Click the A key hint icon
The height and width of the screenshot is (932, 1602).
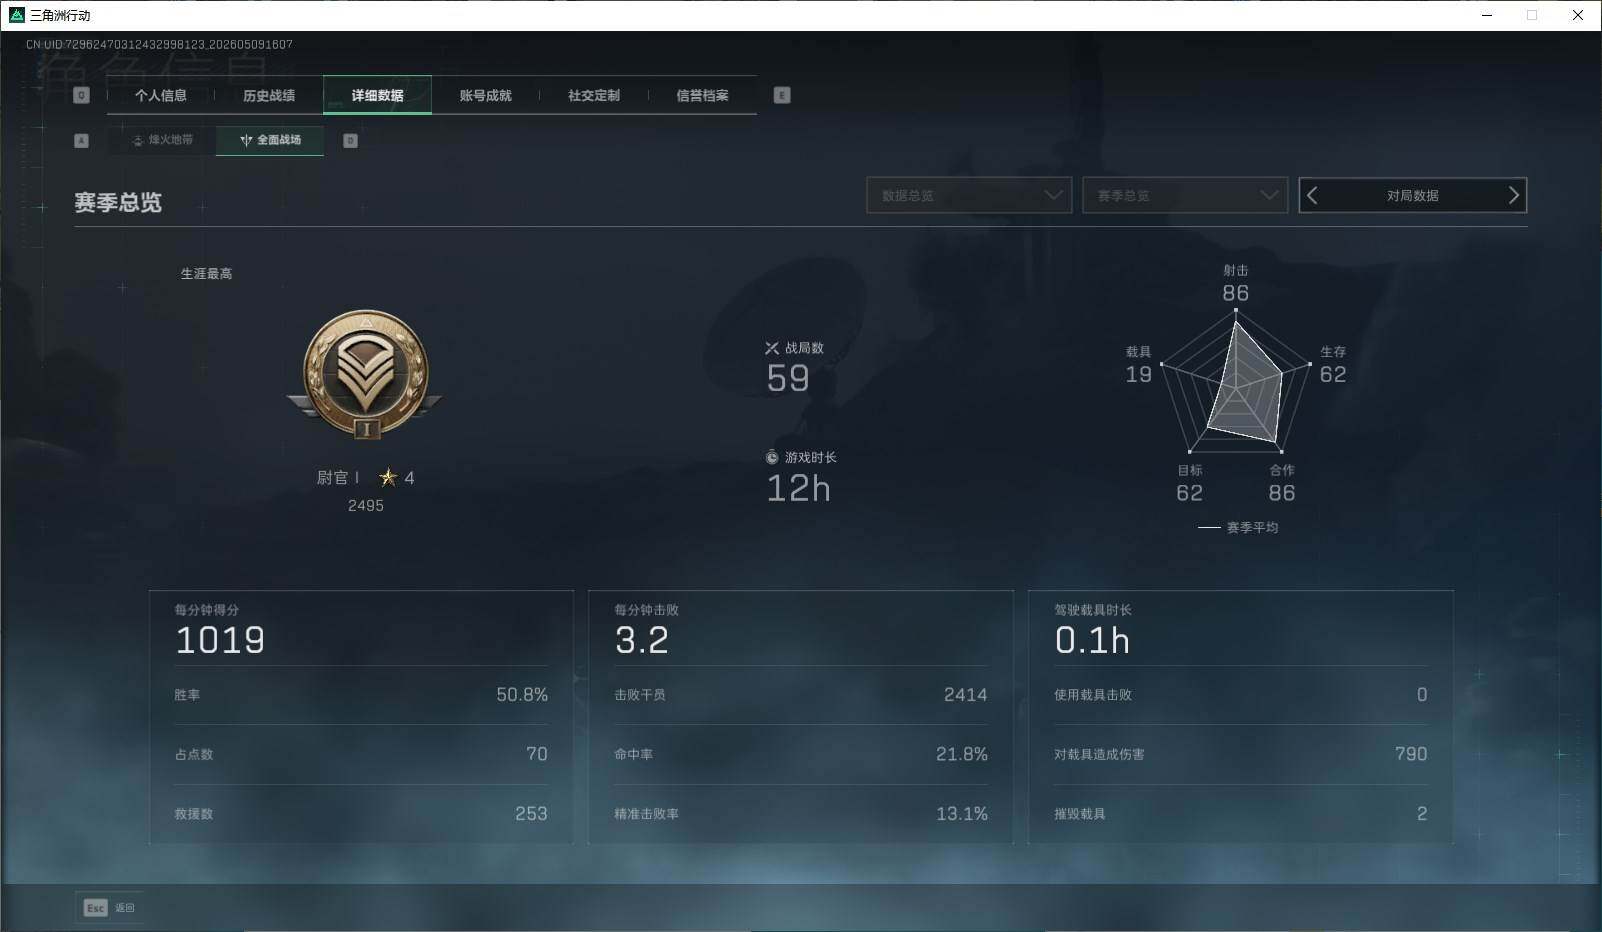pos(82,141)
